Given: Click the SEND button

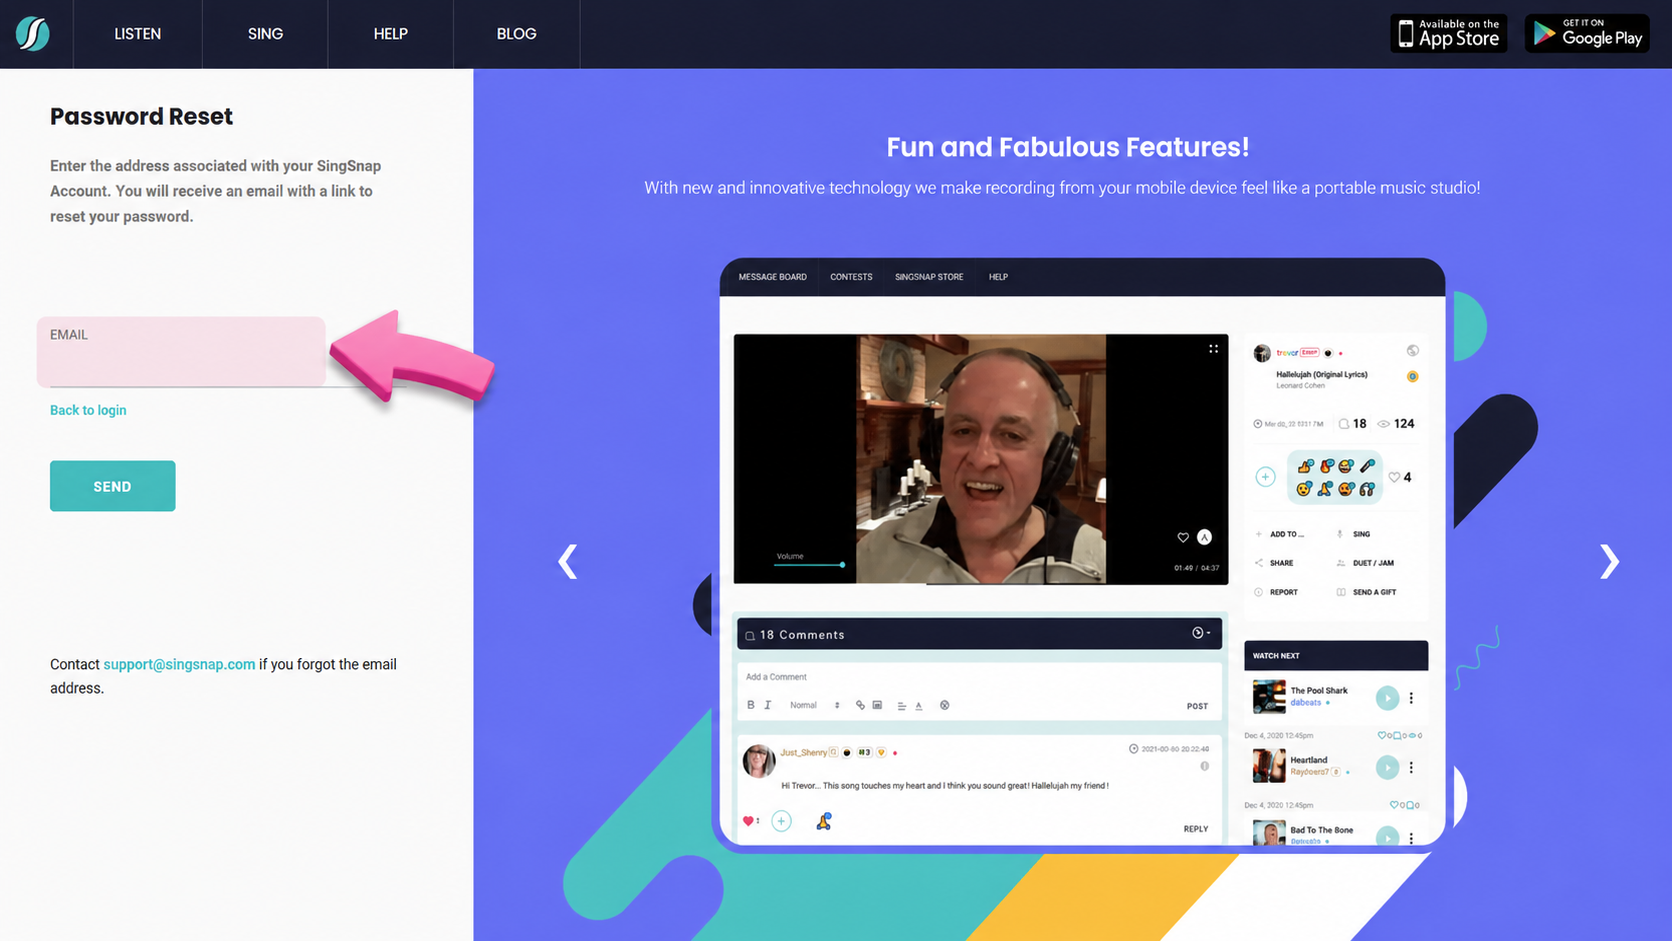Looking at the screenshot, I should (x=113, y=486).
